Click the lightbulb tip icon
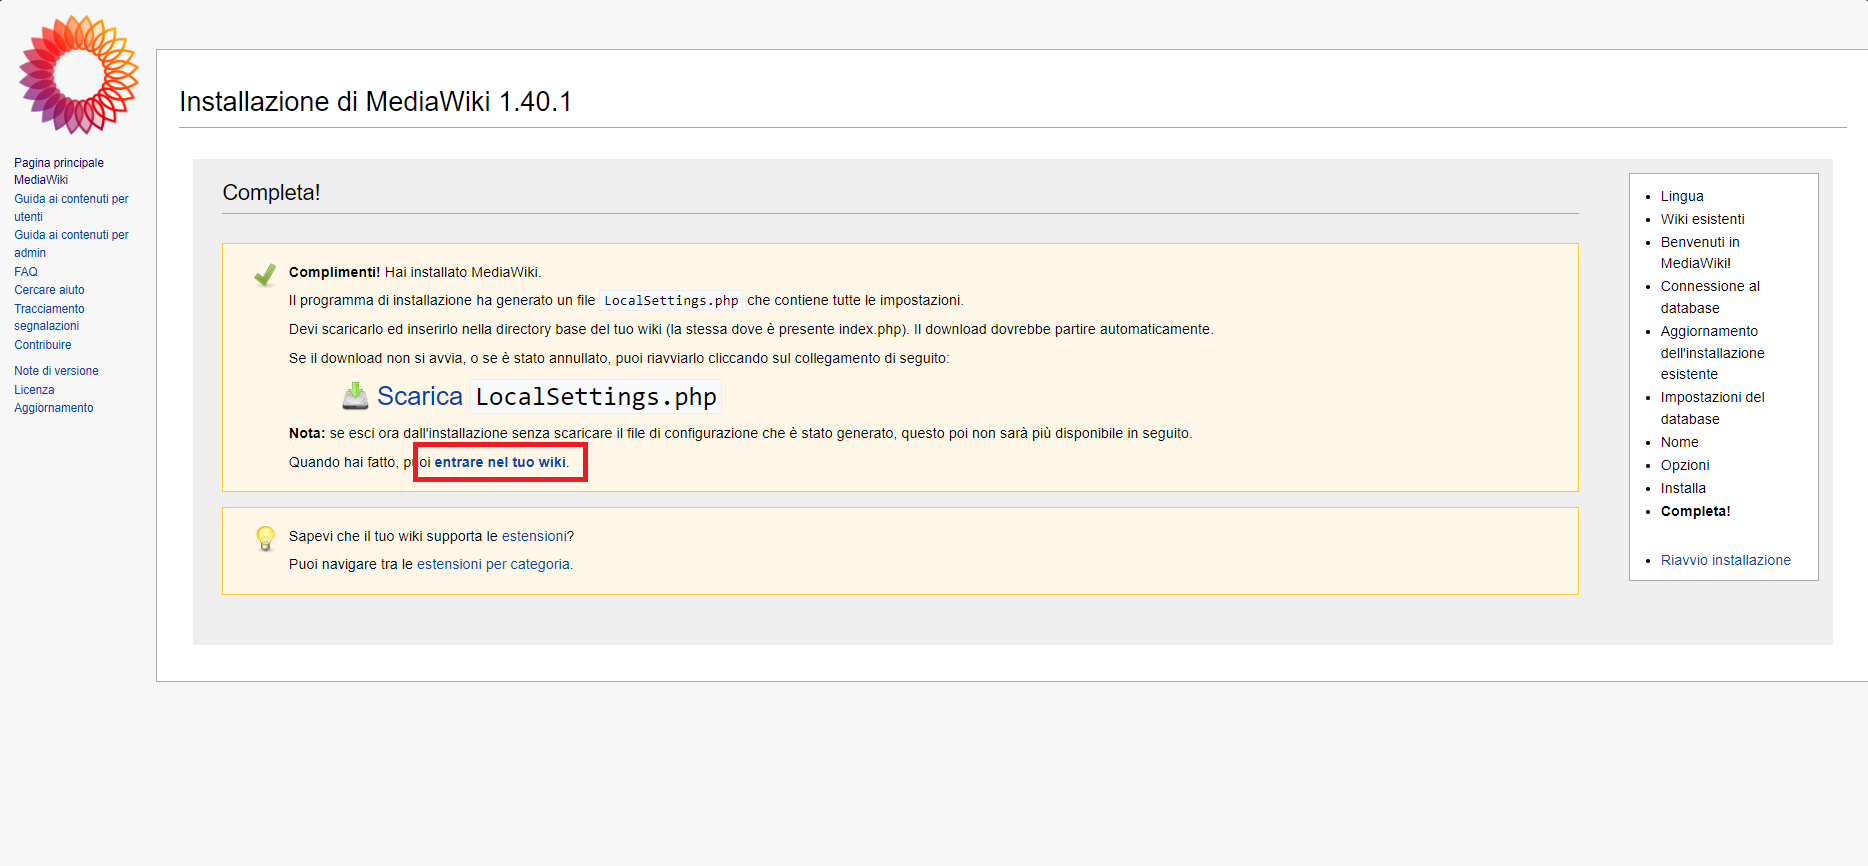The width and height of the screenshot is (1868, 866). pyautogui.click(x=265, y=538)
